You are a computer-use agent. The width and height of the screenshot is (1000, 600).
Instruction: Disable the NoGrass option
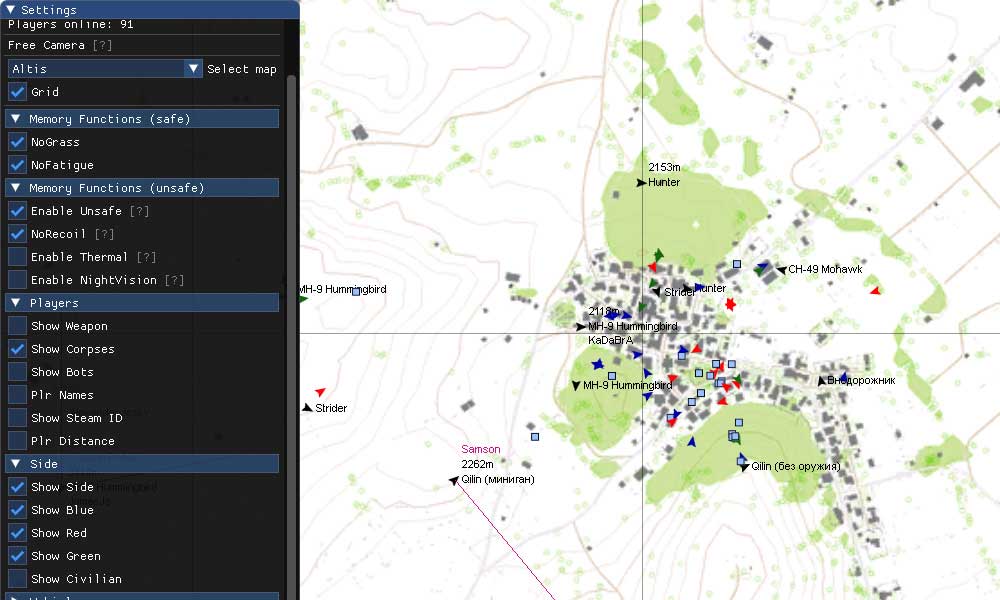tap(17, 142)
